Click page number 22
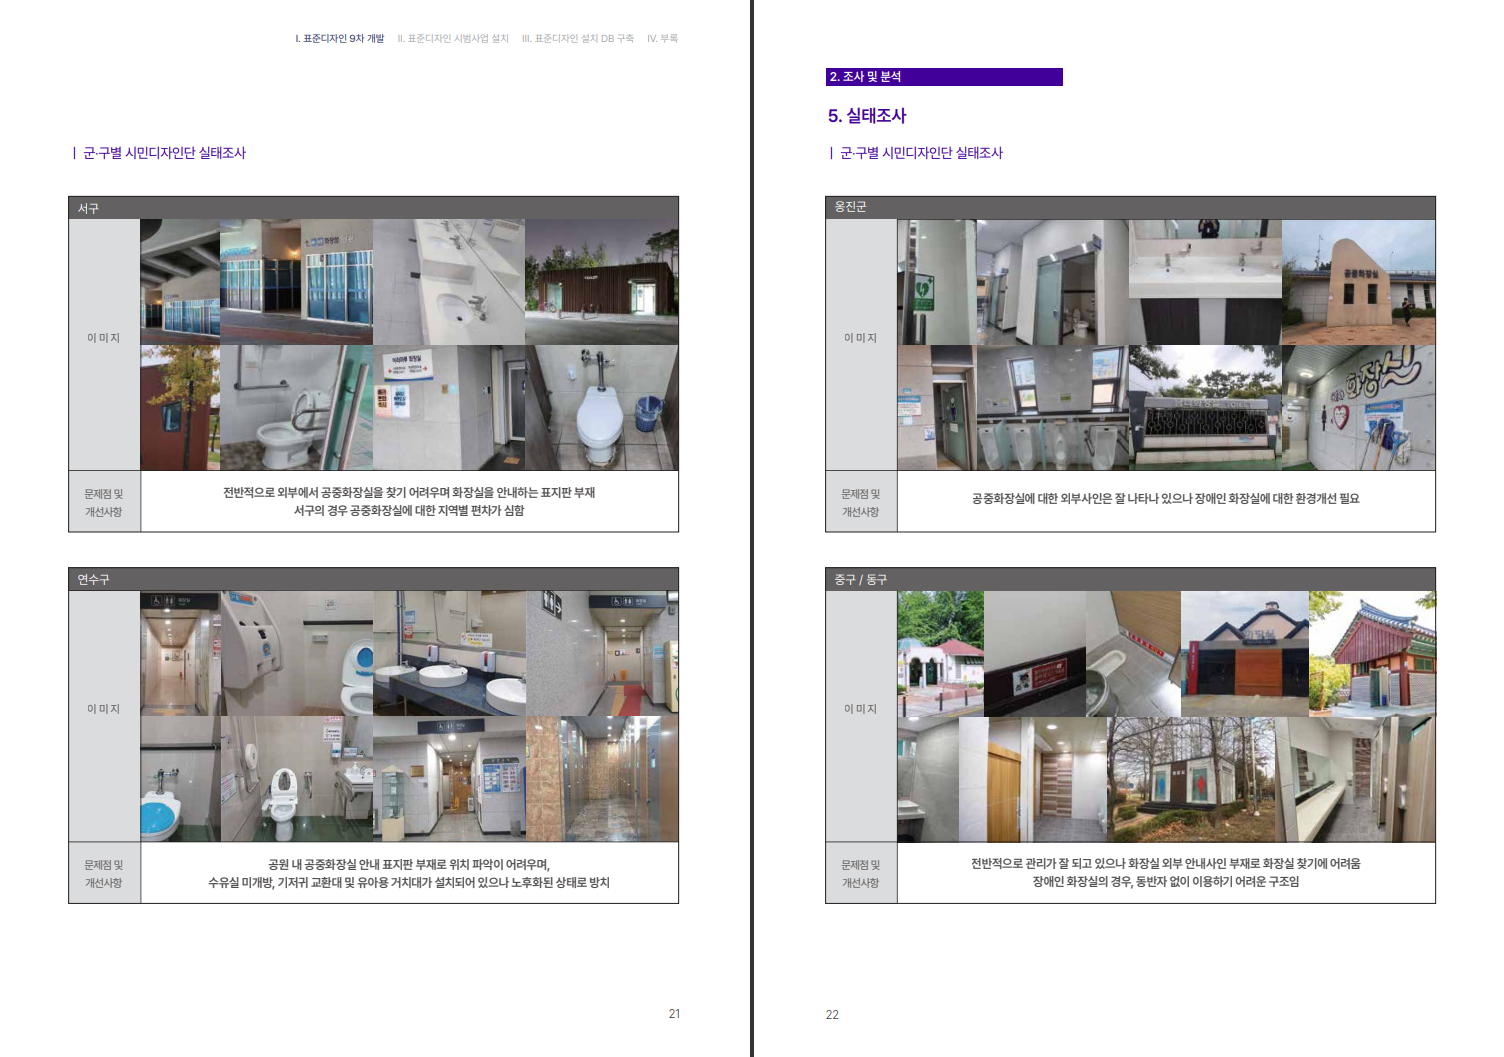The height and width of the screenshot is (1057, 1504). [832, 1015]
